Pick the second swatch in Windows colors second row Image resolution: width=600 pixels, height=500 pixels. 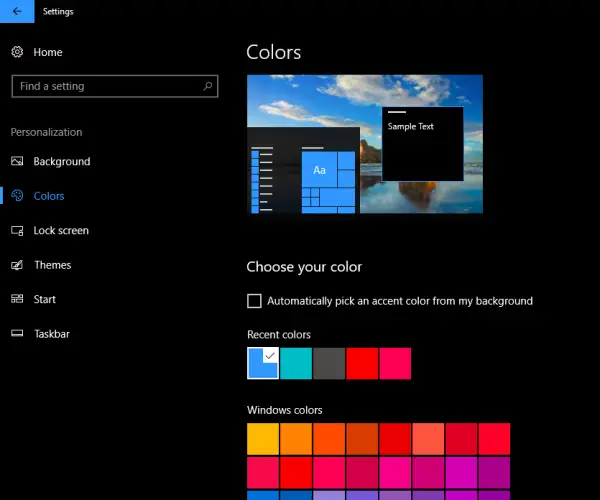click(296, 472)
